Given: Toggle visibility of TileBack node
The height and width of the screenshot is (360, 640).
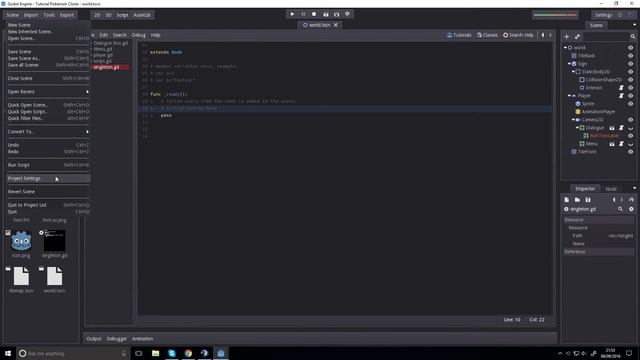Looking at the screenshot, I should coord(631,56).
